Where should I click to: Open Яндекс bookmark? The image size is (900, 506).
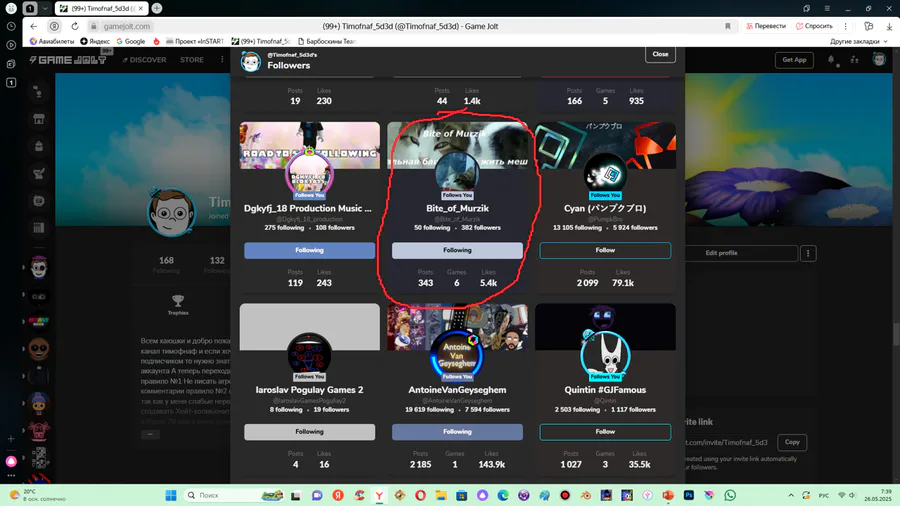(95, 41)
